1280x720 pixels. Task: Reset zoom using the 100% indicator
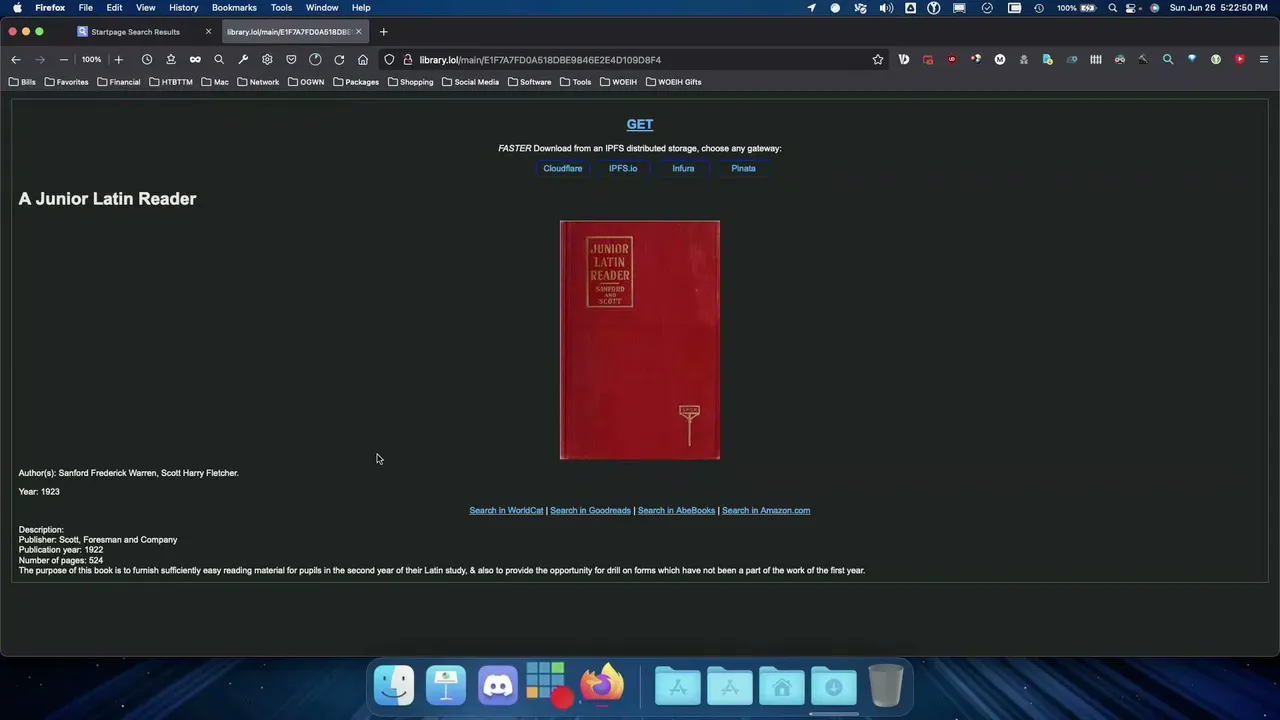coord(91,60)
